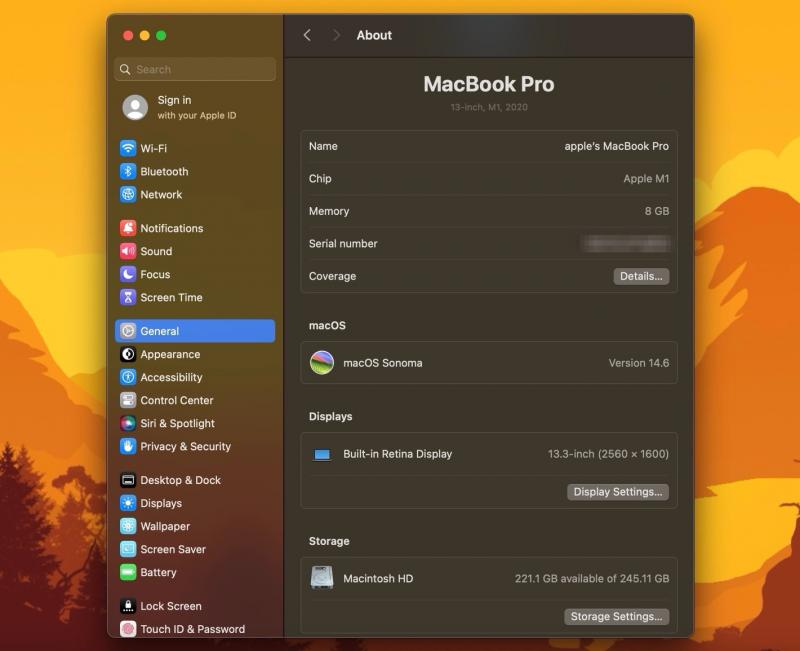The image size is (800, 651).
Task: Focus the Search field
Action: (195, 69)
